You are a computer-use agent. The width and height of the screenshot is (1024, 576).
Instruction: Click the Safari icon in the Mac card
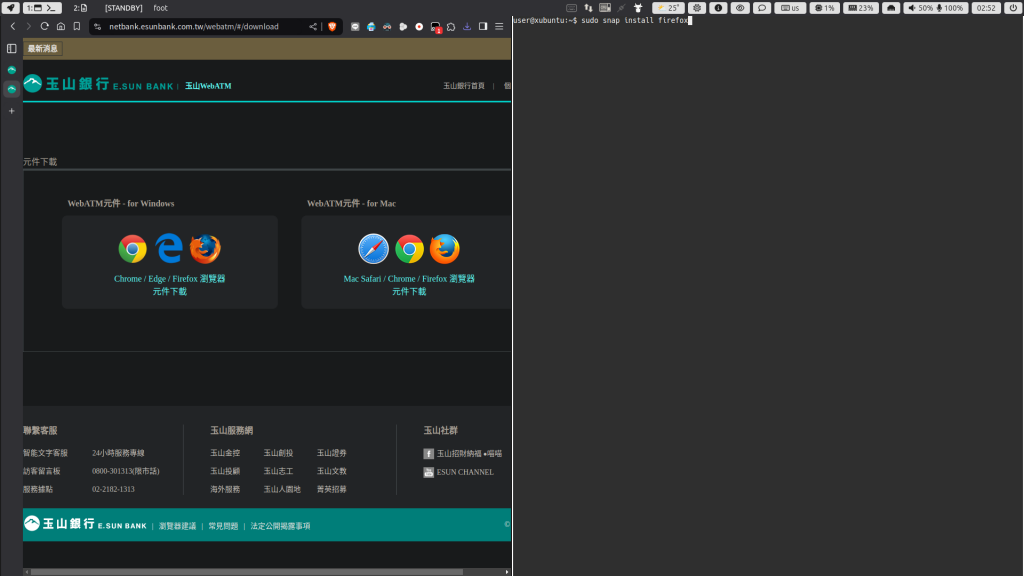pos(374,249)
